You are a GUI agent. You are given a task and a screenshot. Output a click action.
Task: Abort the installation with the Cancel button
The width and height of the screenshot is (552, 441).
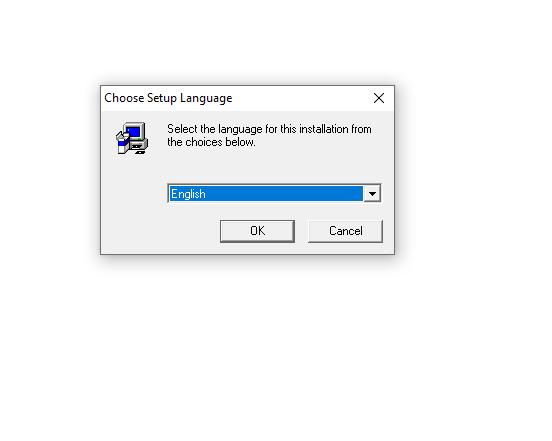point(345,231)
